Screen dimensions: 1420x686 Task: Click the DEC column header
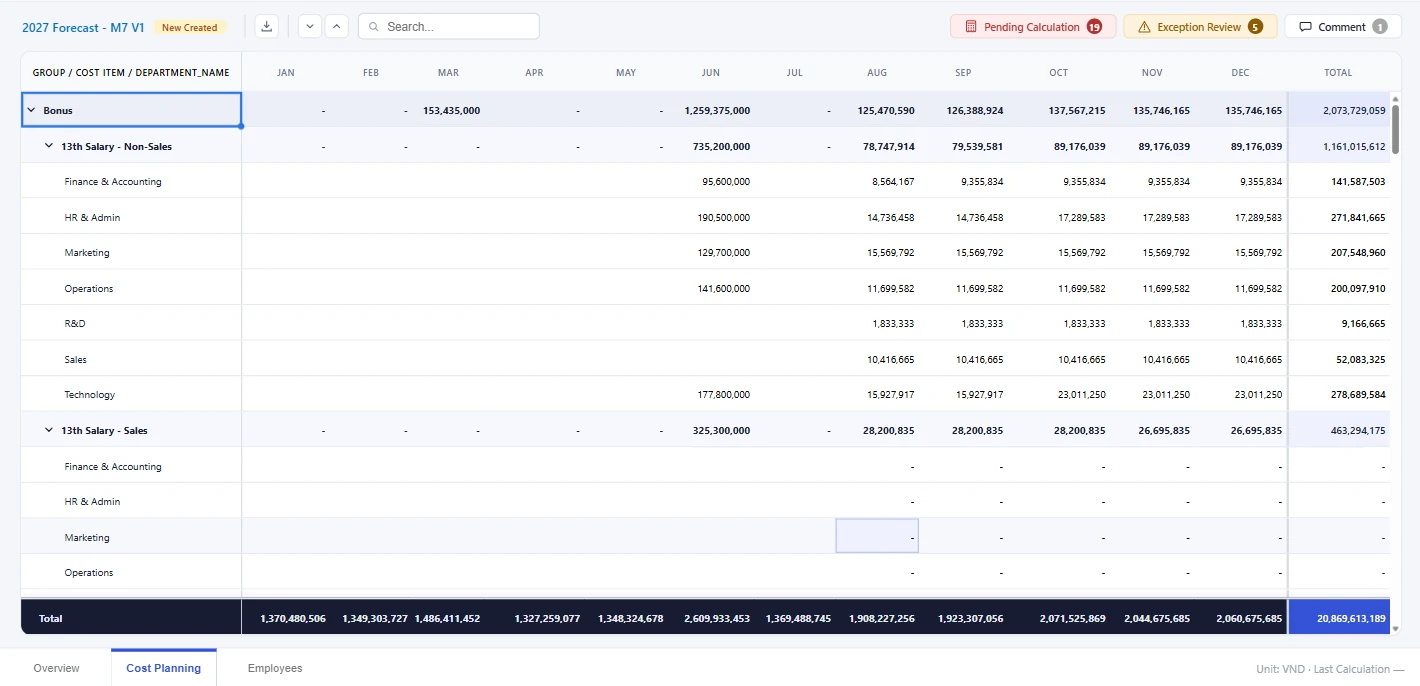coord(1240,72)
